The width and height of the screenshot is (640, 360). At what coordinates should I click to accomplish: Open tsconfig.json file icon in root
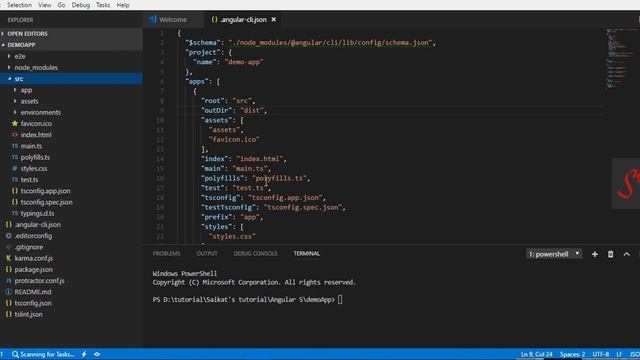(x=9, y=303)
